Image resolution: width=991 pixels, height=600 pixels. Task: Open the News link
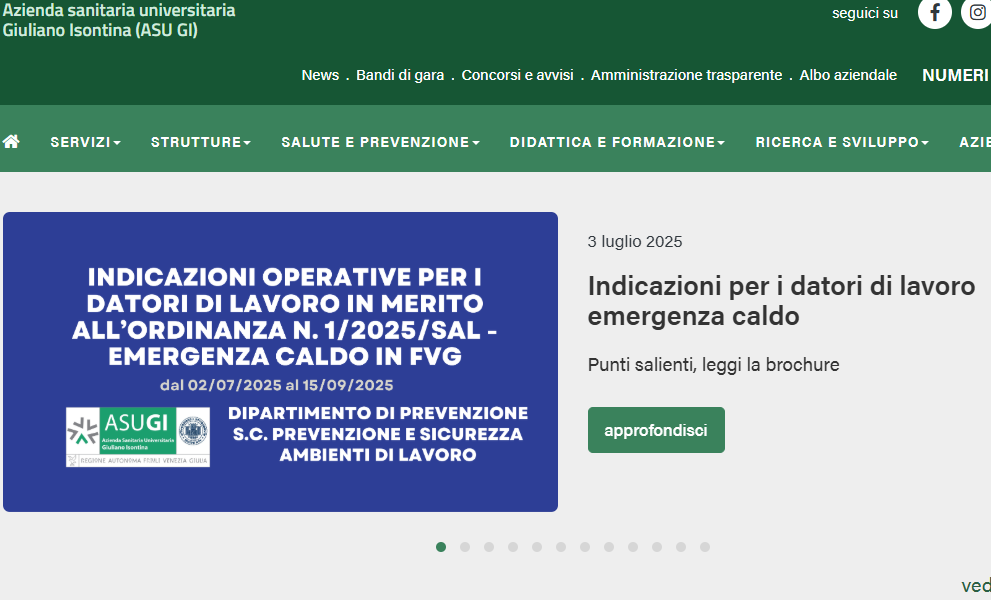pos(320,75)
